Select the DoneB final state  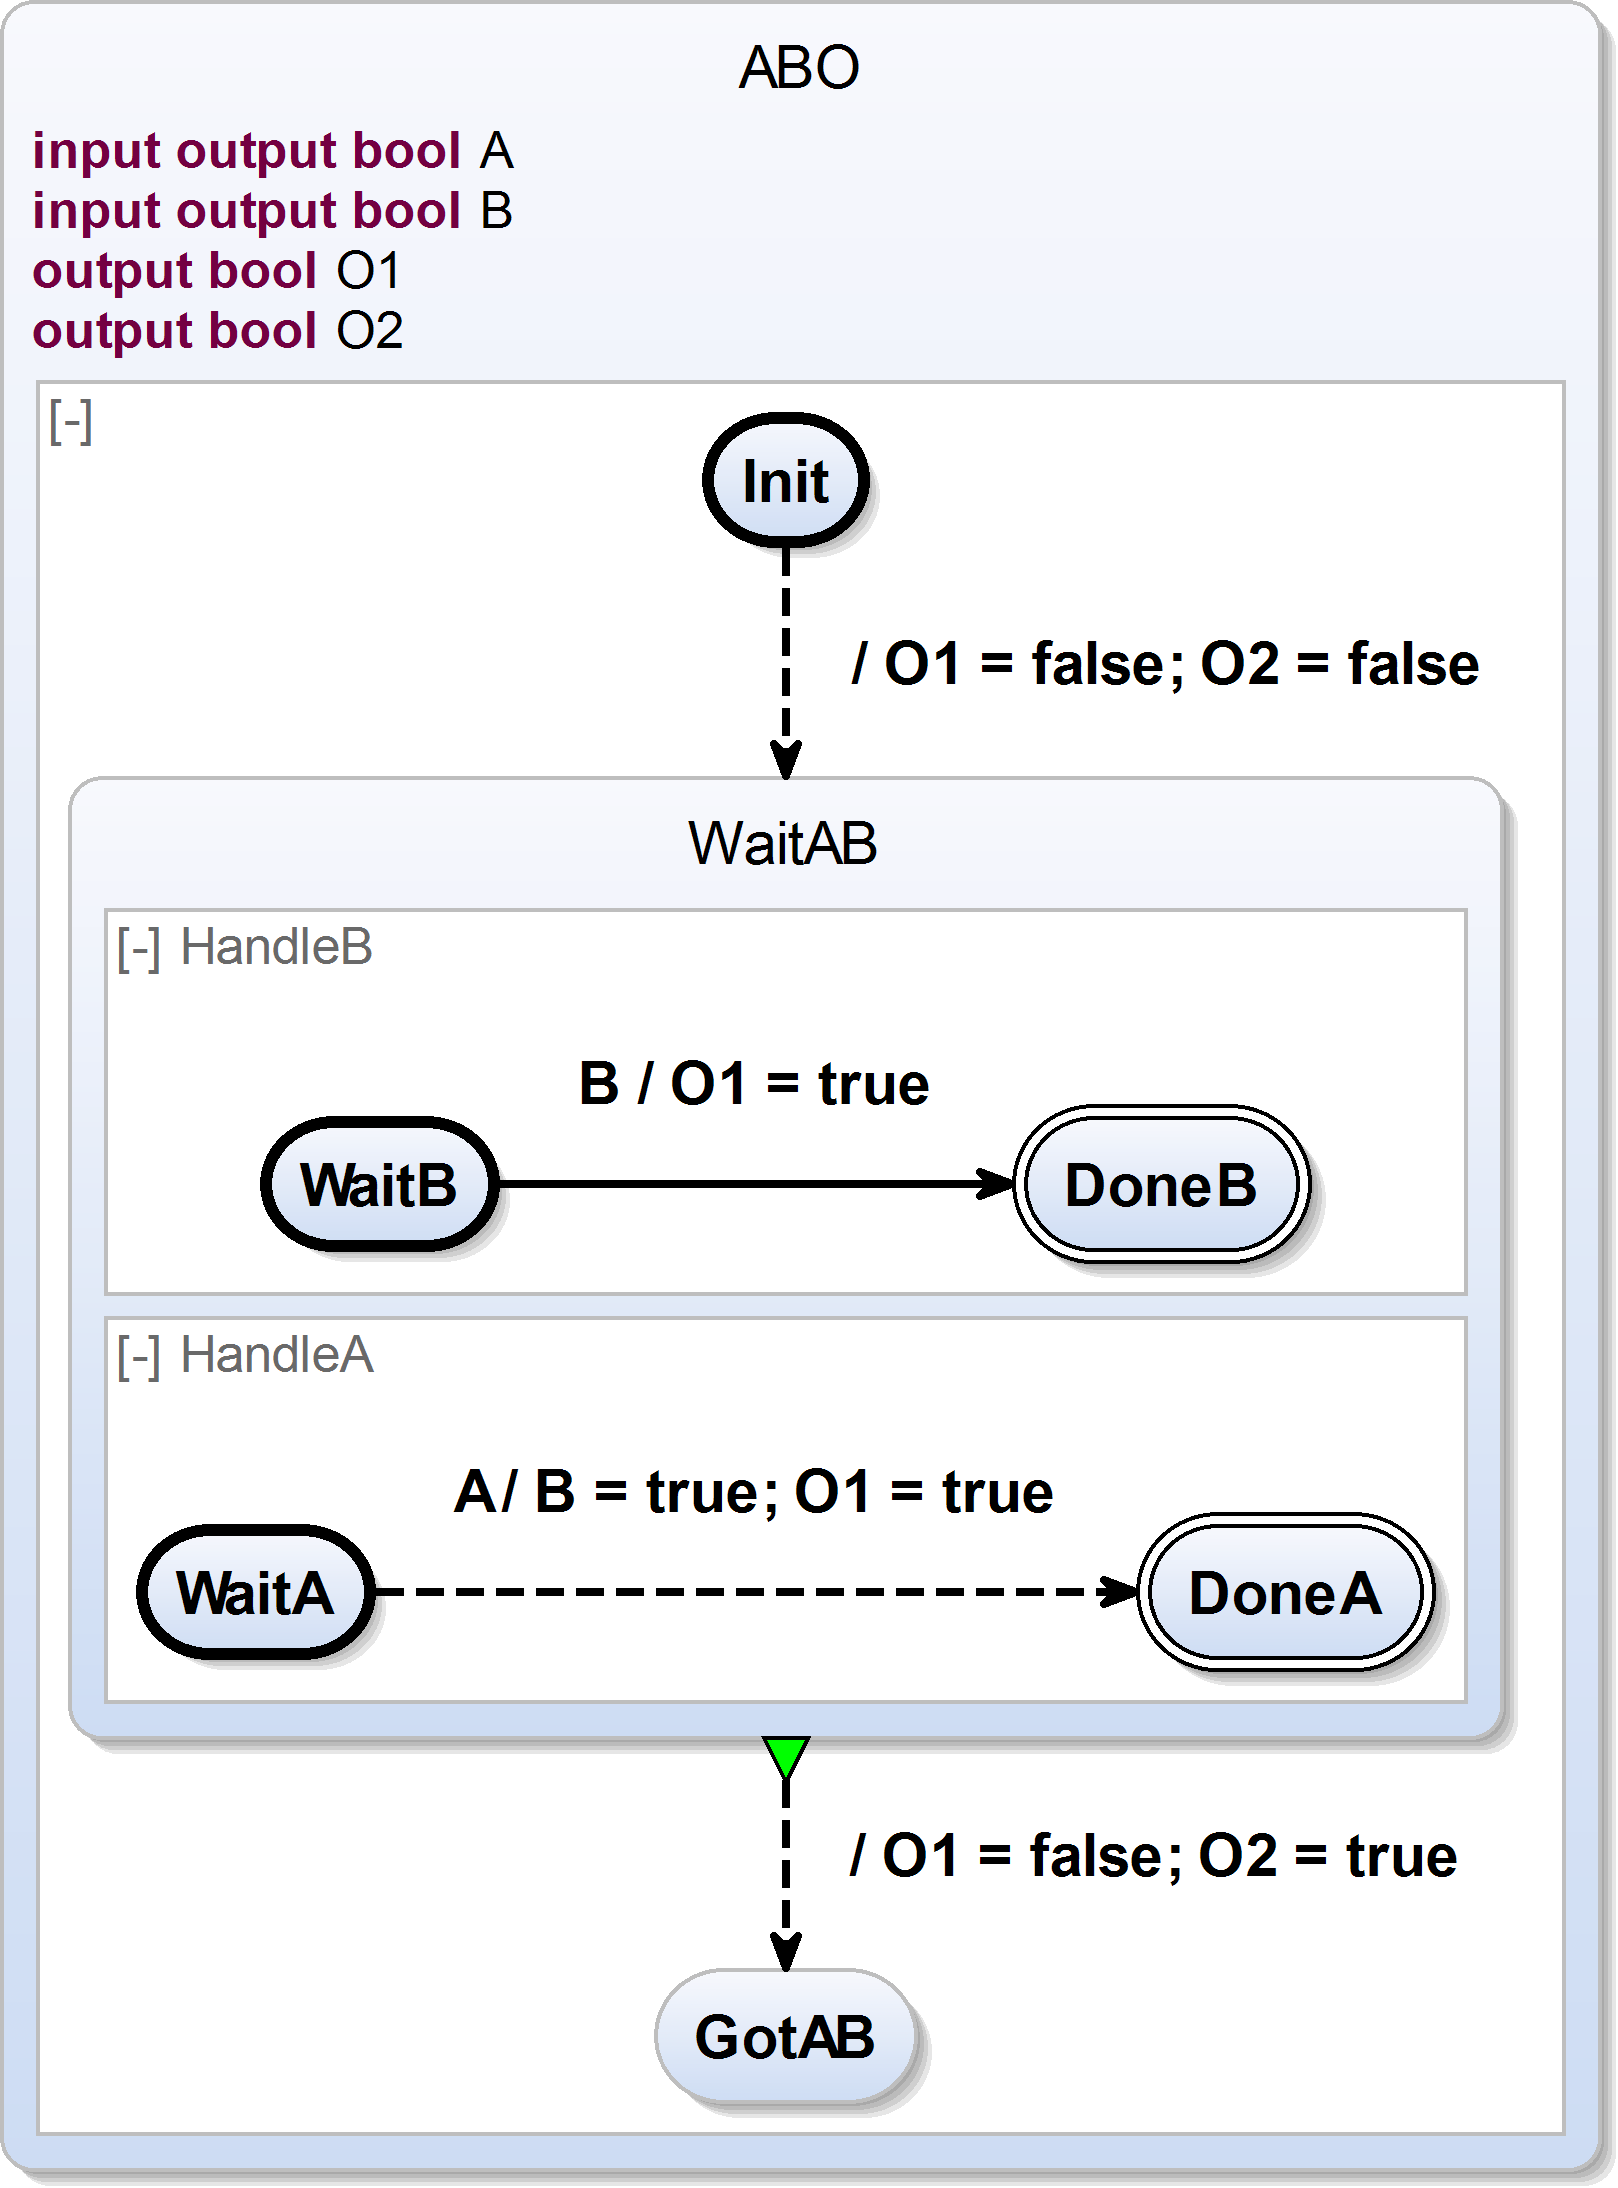(1160, 1185)
